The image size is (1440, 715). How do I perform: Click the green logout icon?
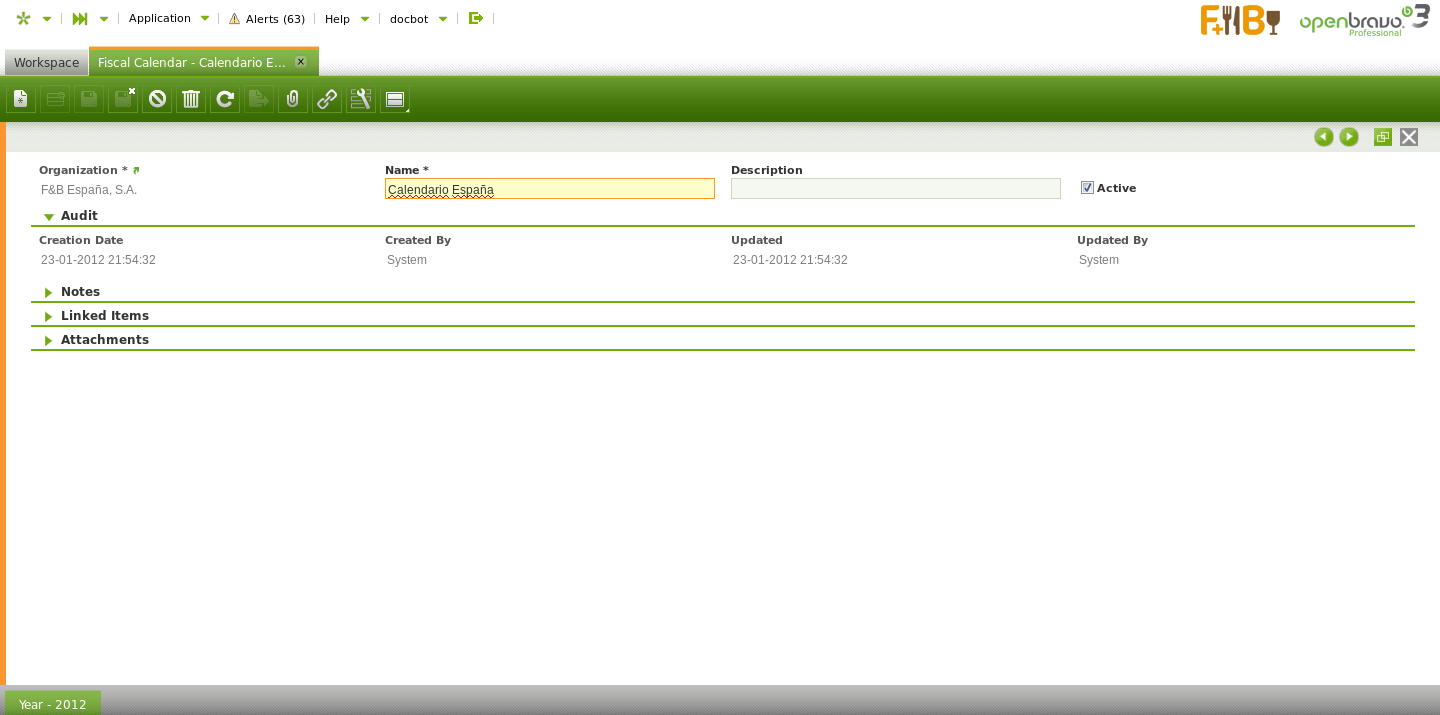tap(476, 18)
